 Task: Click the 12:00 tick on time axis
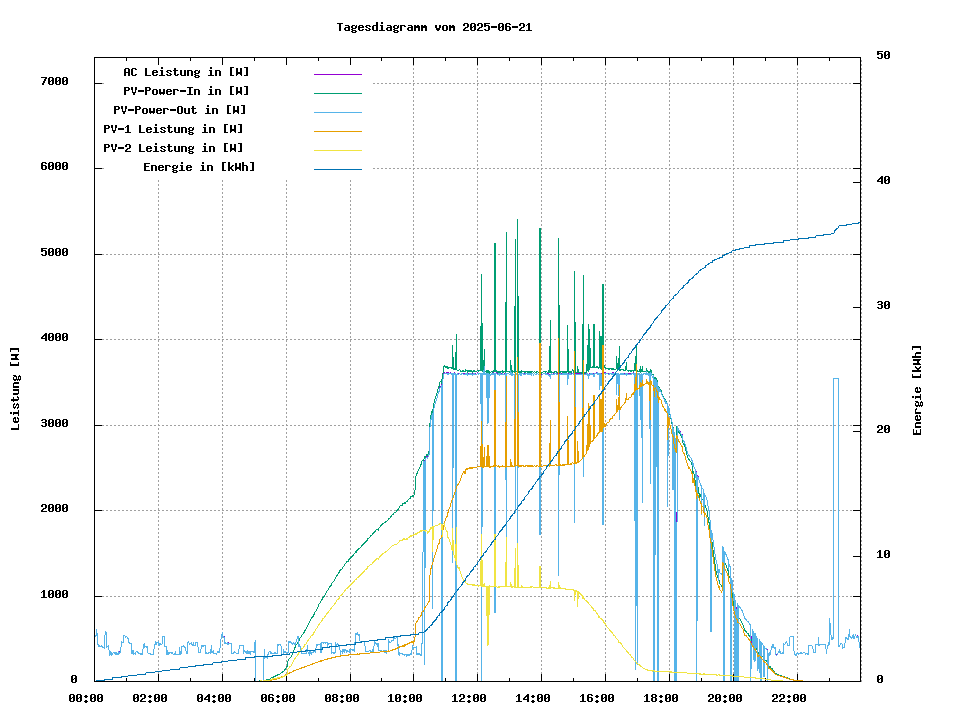469,698
